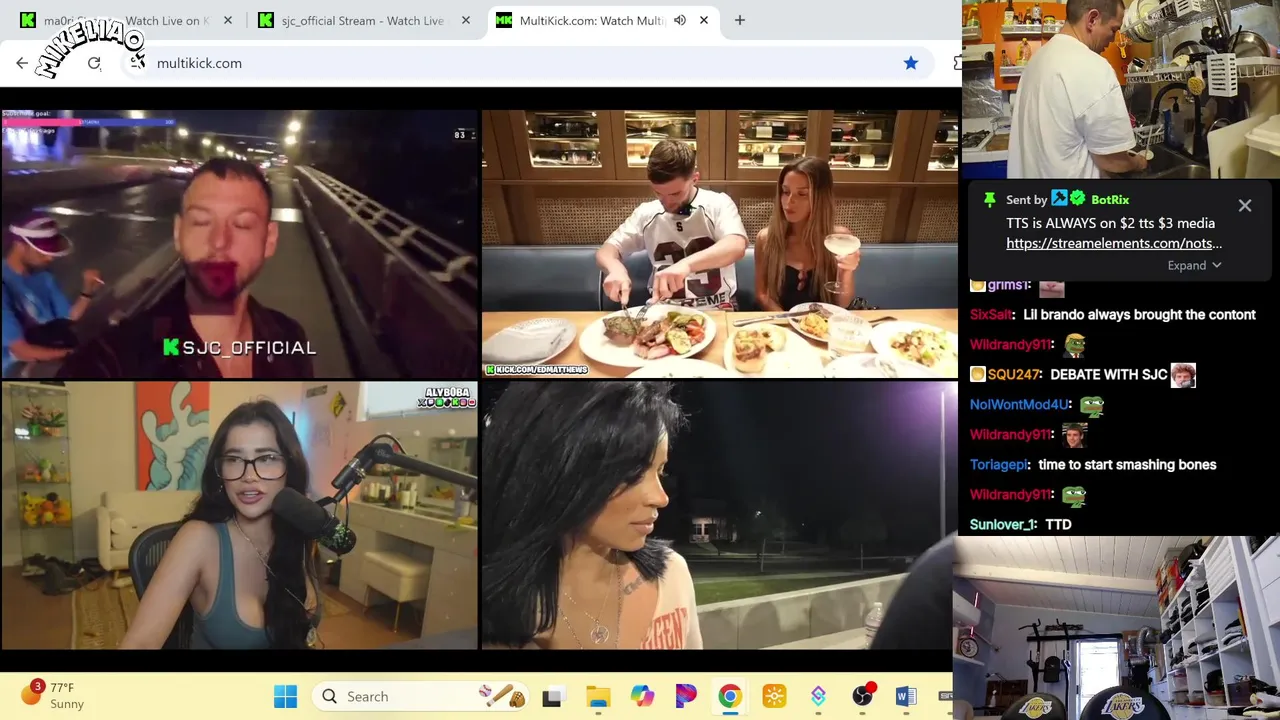Open Task View from the taskbar

(x=552, y=696)
